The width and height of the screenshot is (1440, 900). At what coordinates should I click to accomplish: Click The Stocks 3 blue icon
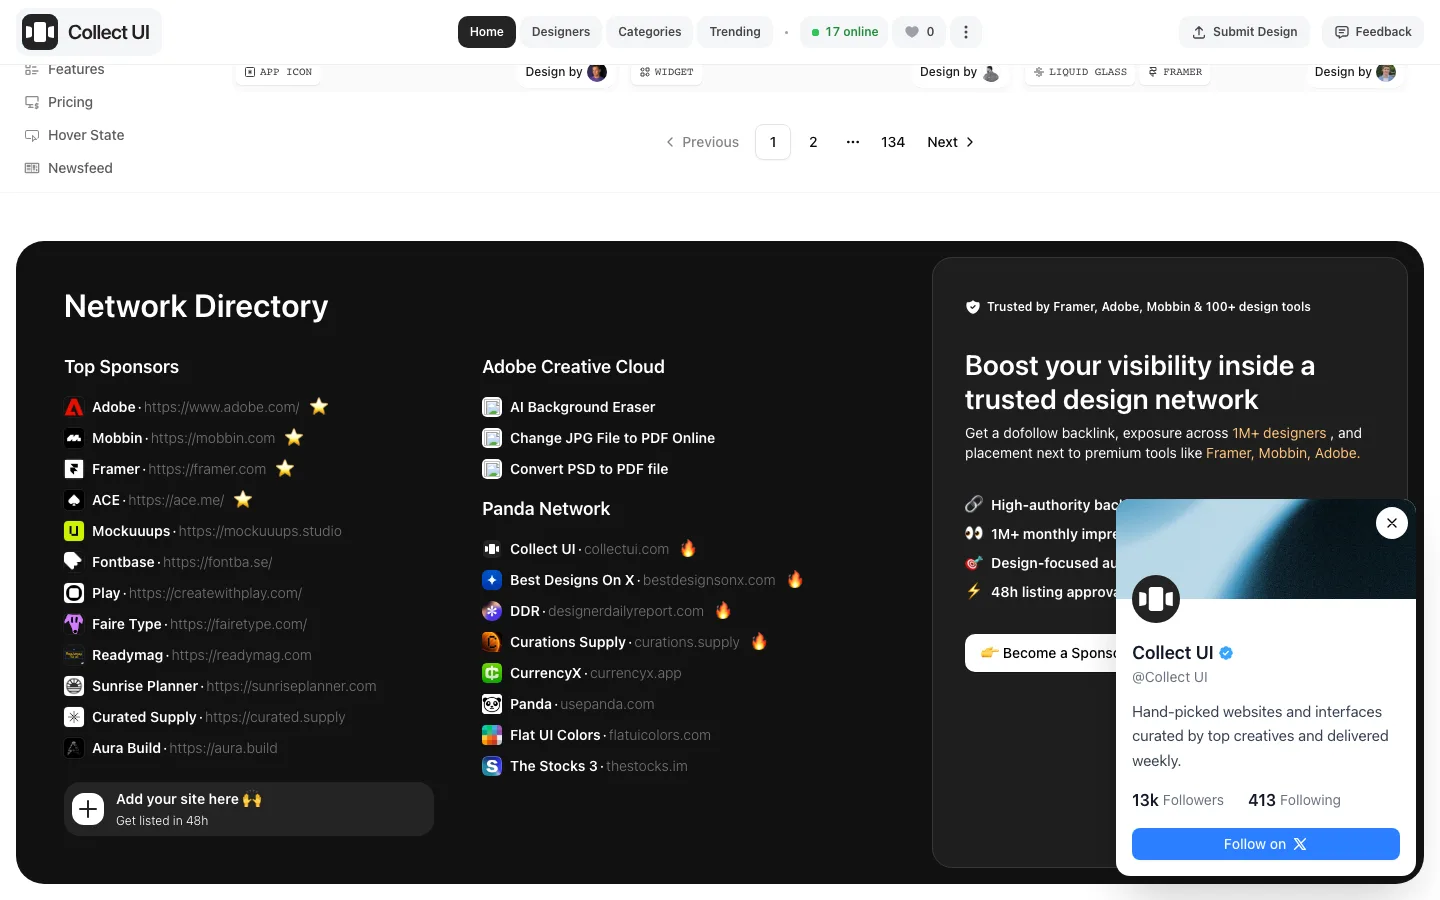click(492, 766)
